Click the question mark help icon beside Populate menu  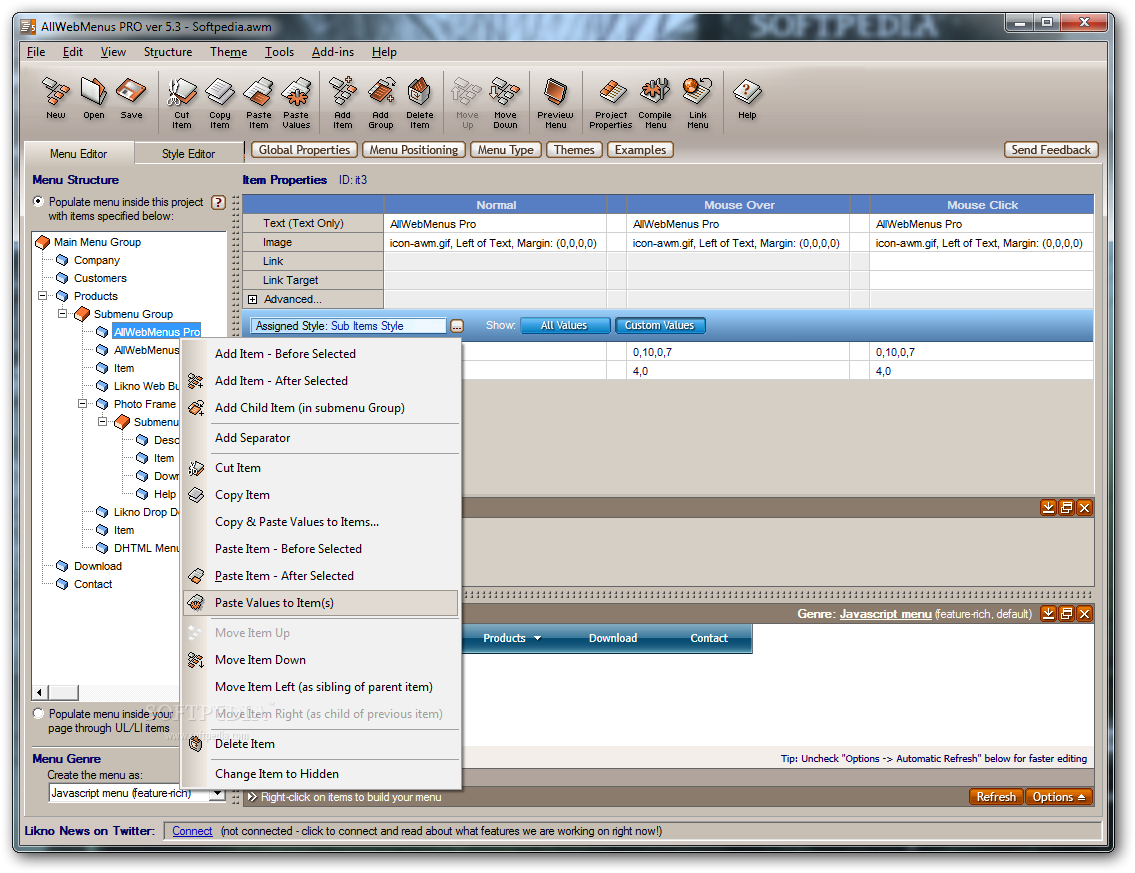(219, 203)
